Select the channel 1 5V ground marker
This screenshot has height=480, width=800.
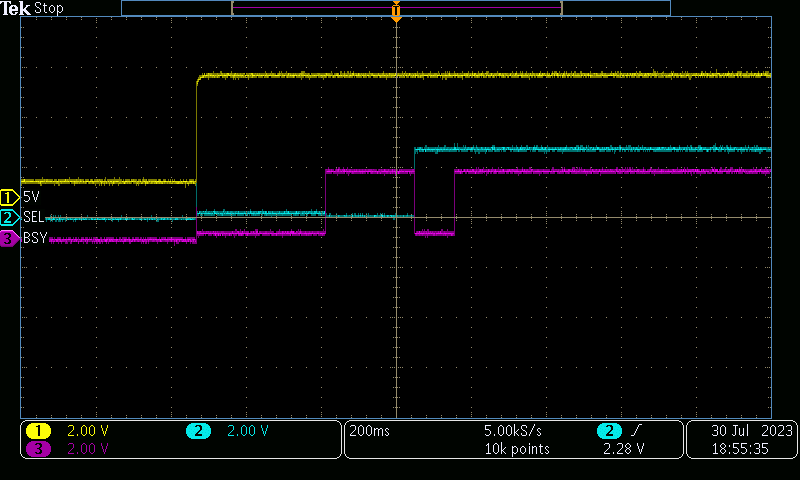tap(10, 197)
